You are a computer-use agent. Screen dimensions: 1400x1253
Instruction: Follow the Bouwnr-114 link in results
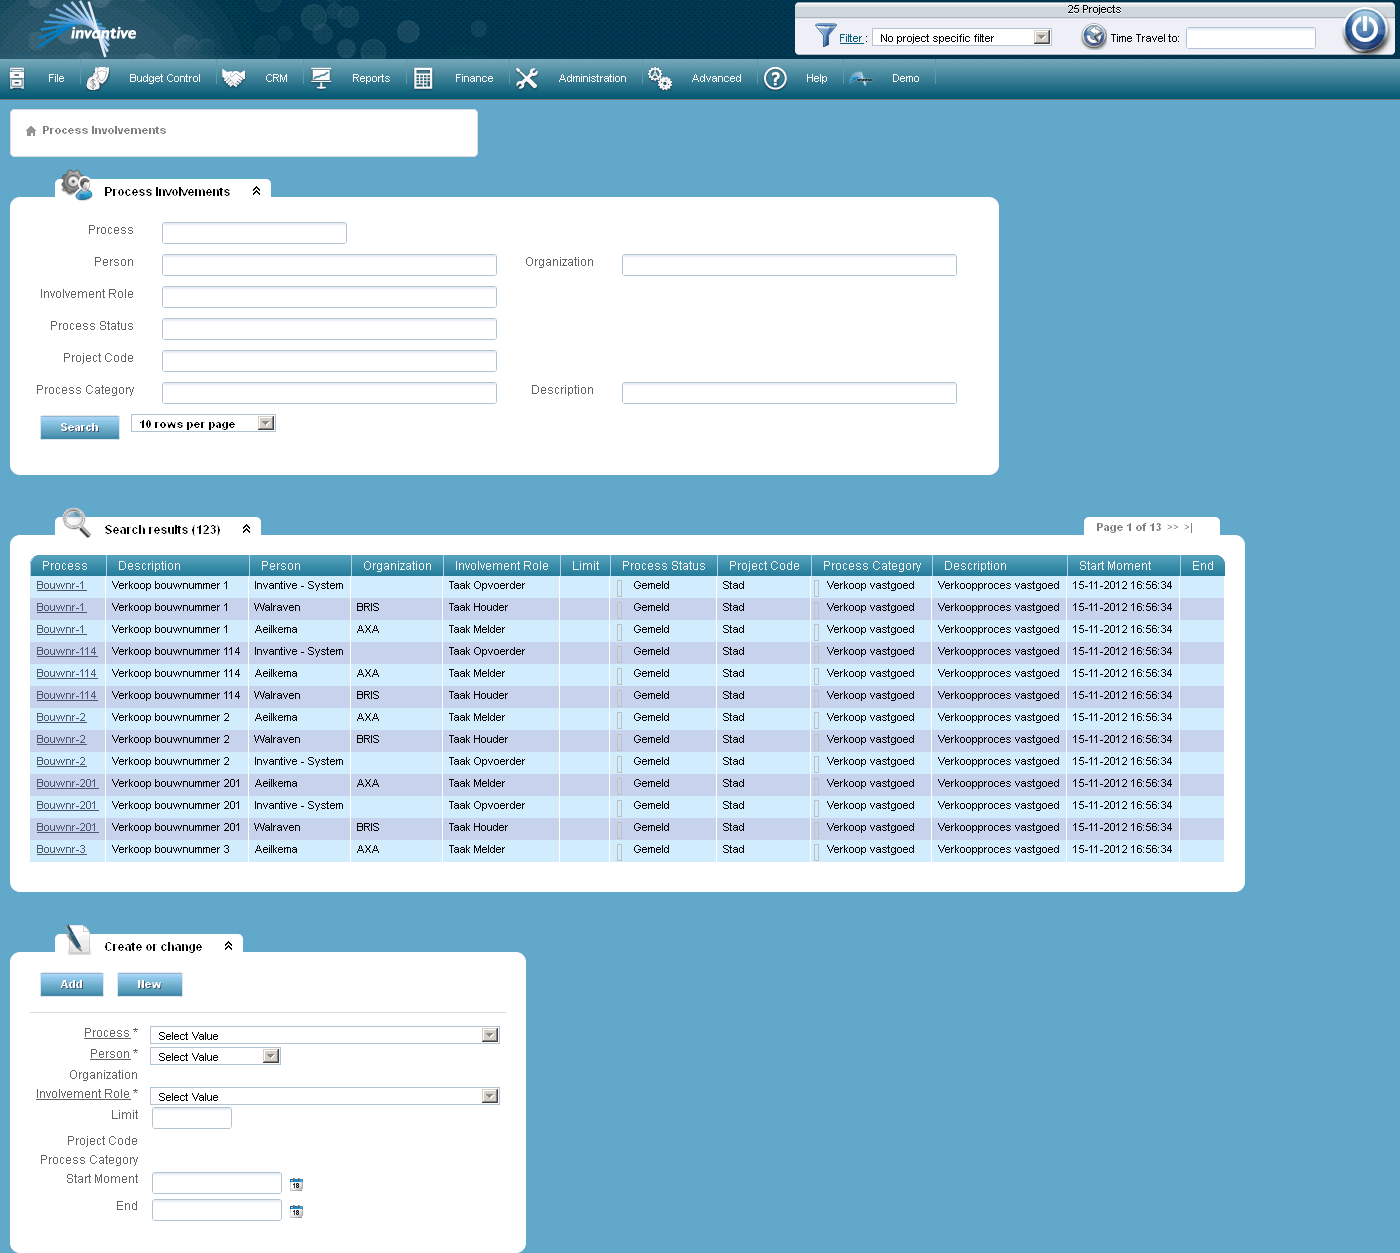coord(66,651)
